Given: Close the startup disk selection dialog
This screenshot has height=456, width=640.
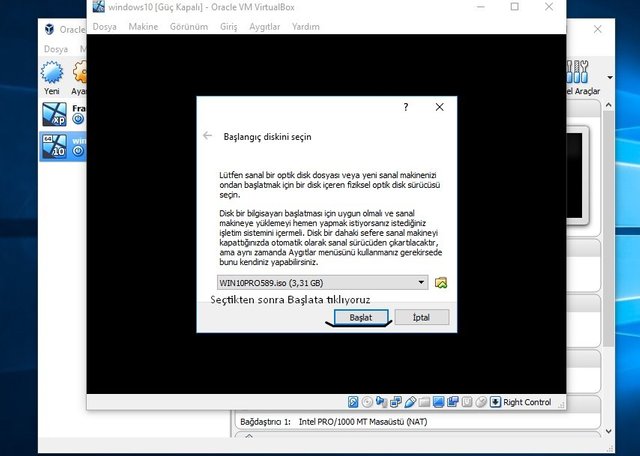Looking at the screenshot, I should [440, 107].
